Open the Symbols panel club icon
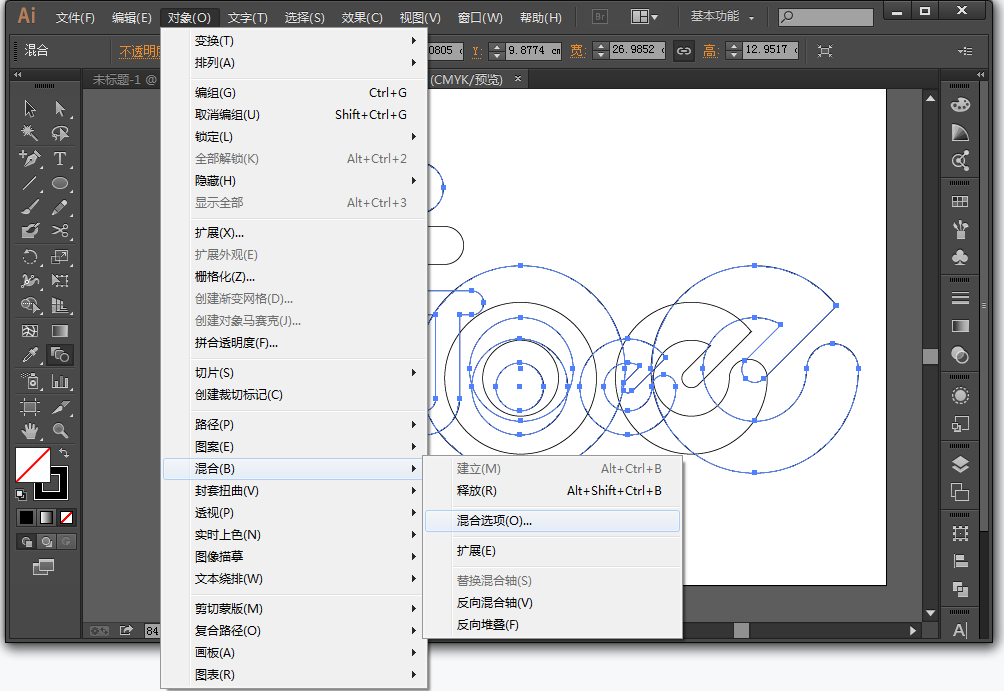 (960, 257)
